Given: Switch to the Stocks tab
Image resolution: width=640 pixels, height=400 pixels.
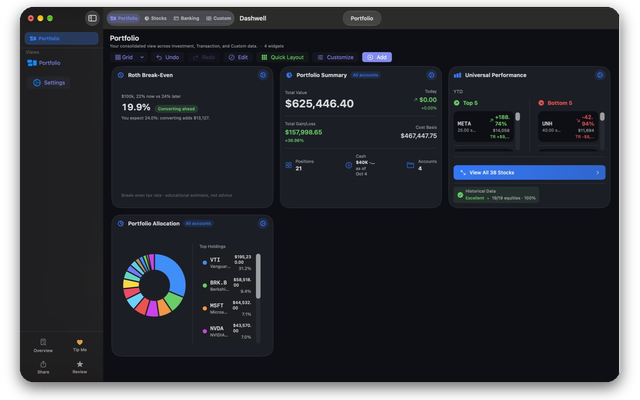Looking at the screenshot, I should click(x=156, y=18).
